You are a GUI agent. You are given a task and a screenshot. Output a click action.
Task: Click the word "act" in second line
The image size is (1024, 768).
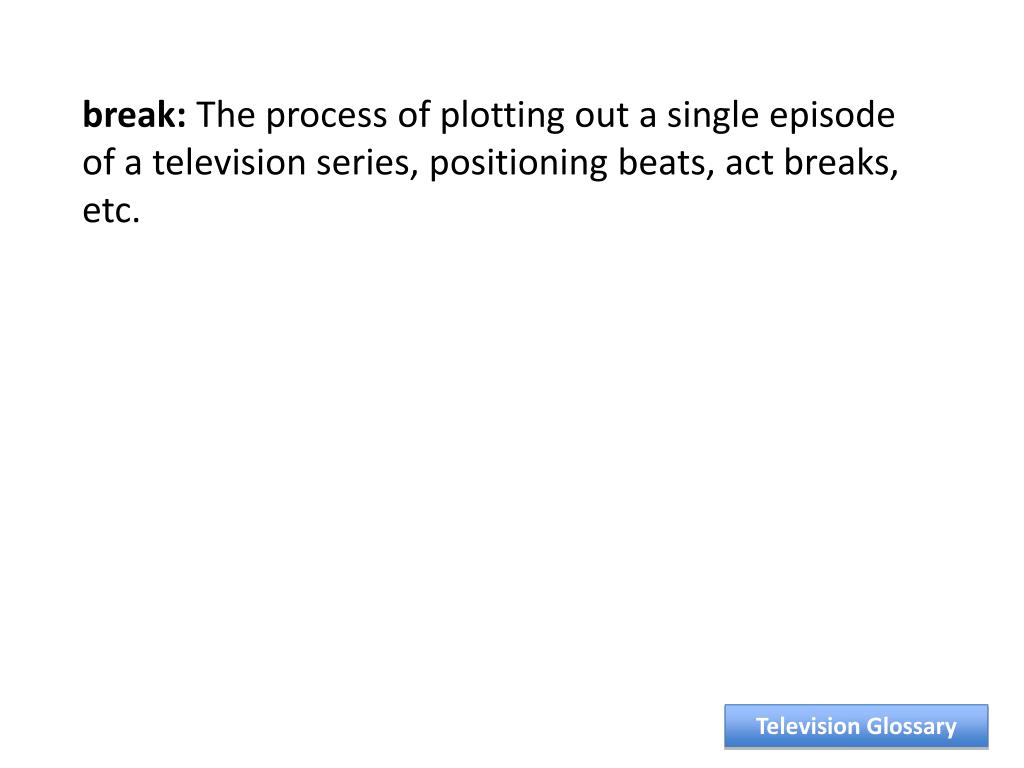pos(749,165)
